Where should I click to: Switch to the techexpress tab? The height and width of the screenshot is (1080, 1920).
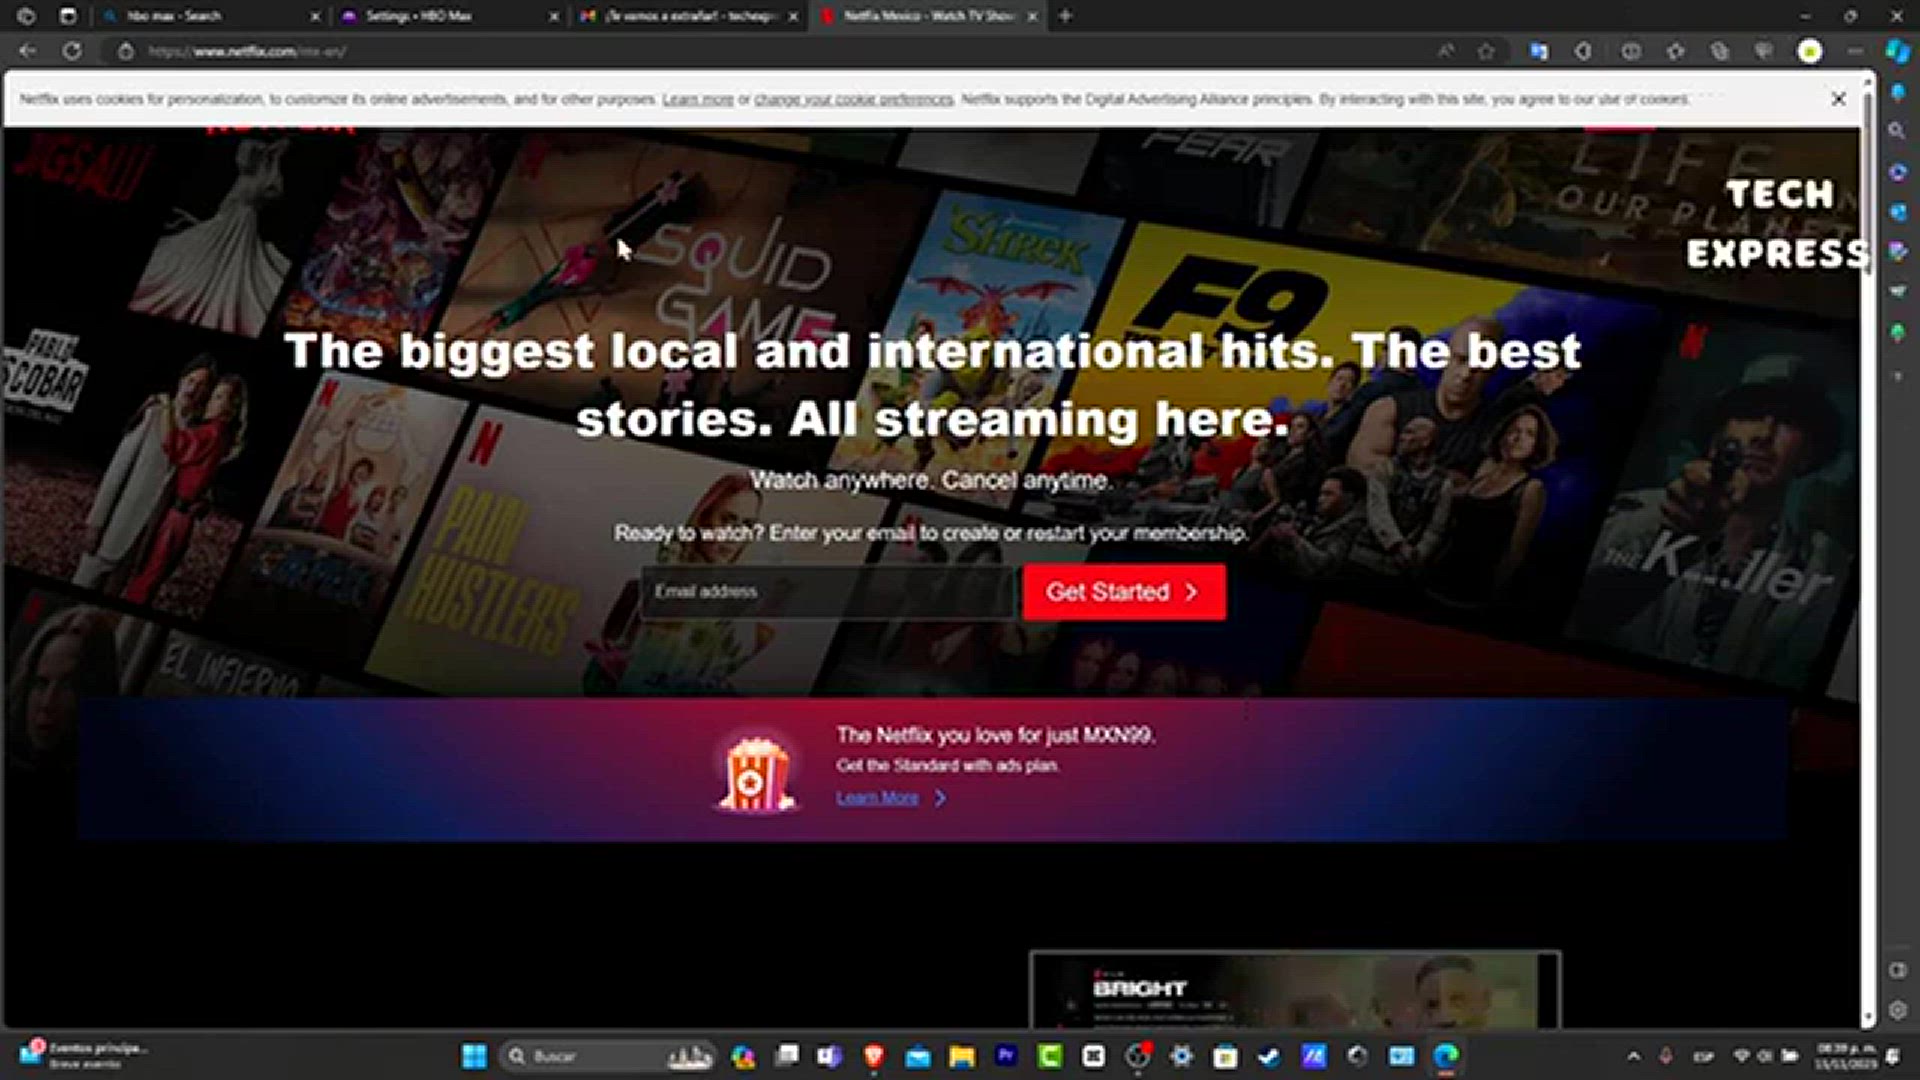coord(680,16)
